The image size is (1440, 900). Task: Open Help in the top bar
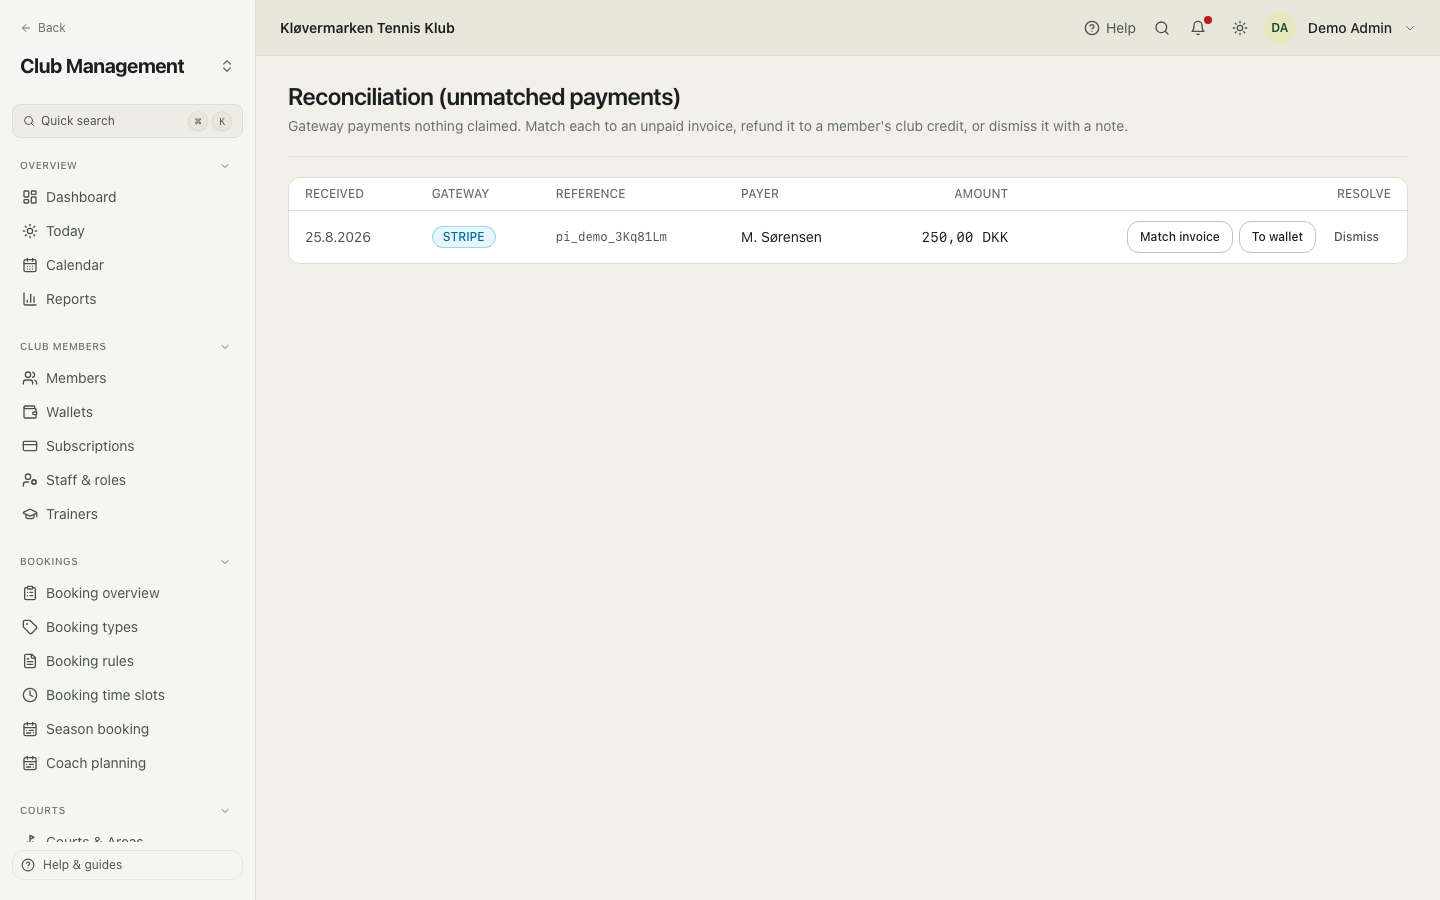(x=1110, y=28)
